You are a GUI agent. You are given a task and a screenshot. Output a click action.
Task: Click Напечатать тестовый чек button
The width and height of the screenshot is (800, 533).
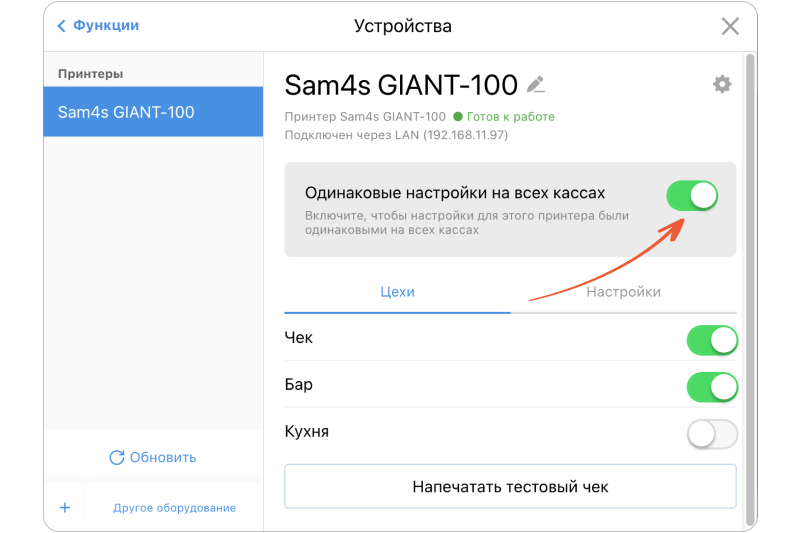pyautogui.click(x=510, y=487)
